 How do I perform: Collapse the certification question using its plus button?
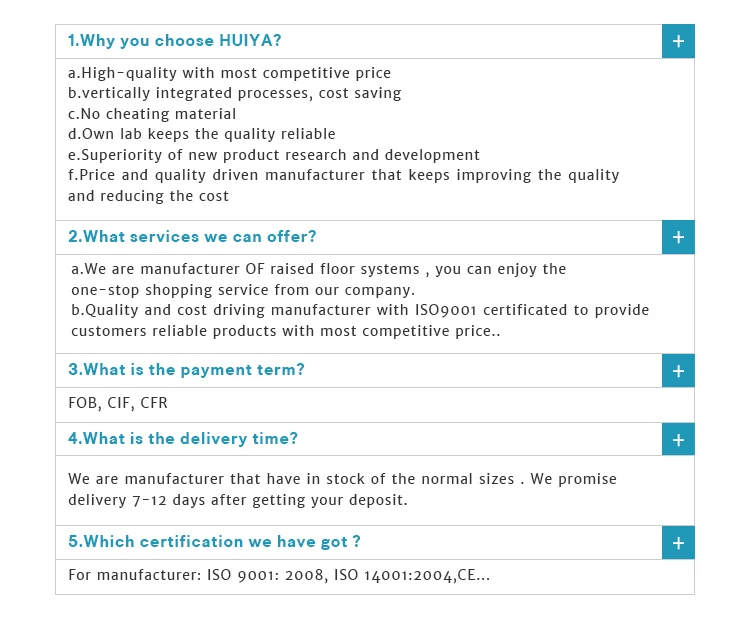(x=678, y=543)
